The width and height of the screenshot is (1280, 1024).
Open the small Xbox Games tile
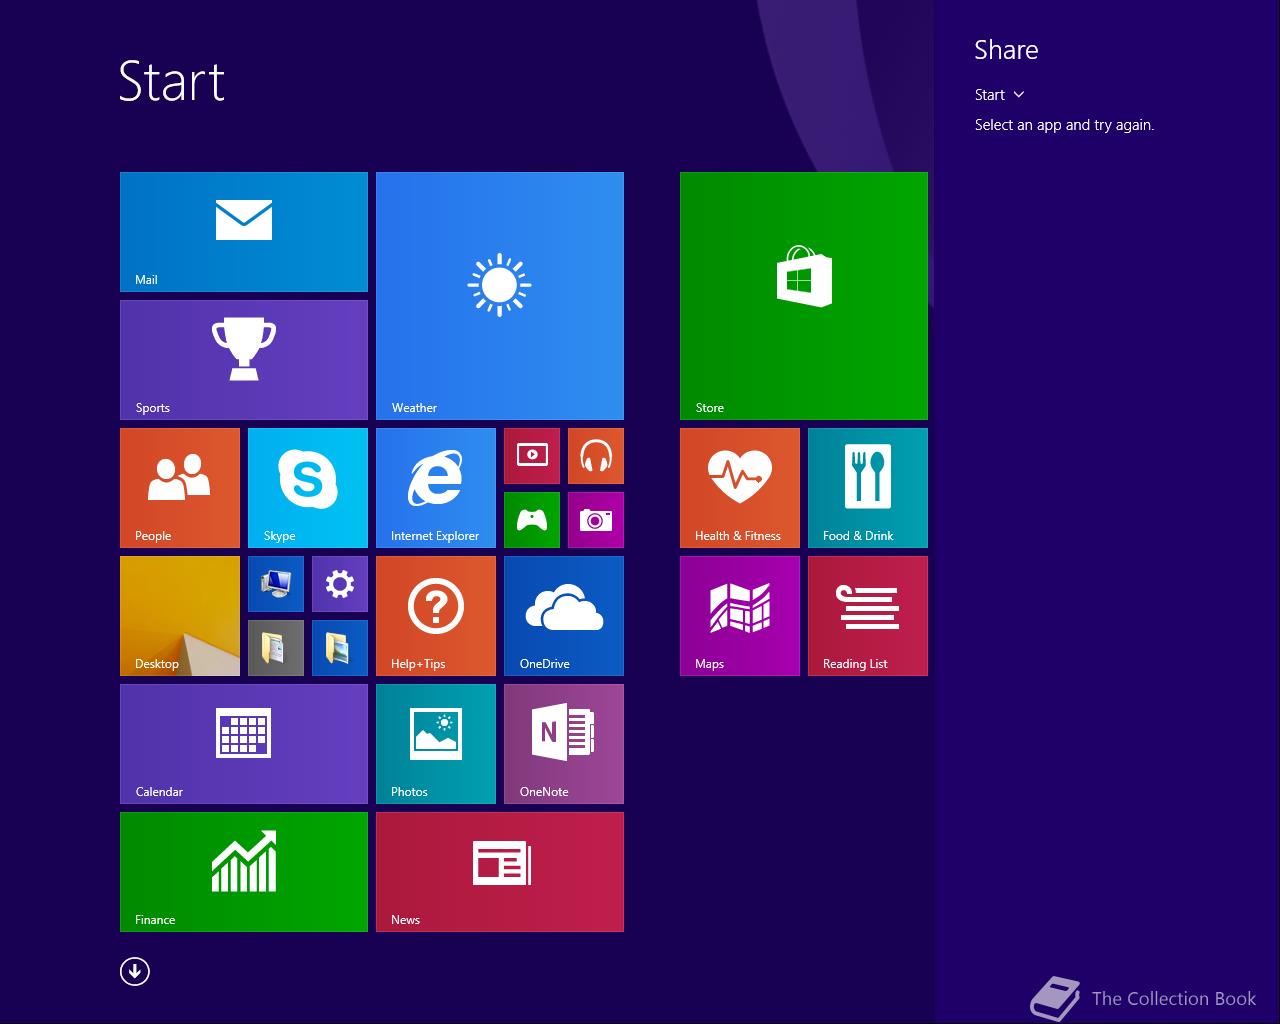tap(532, 520)
